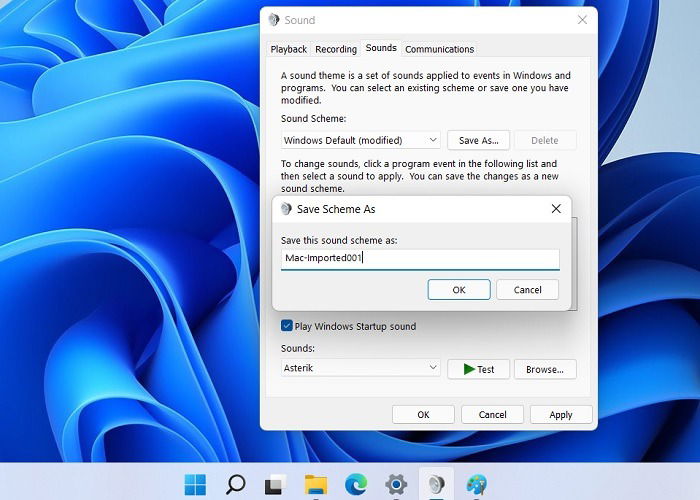
Task: Cancel the Save Scheme As dialog
Action: pos(527,290)
